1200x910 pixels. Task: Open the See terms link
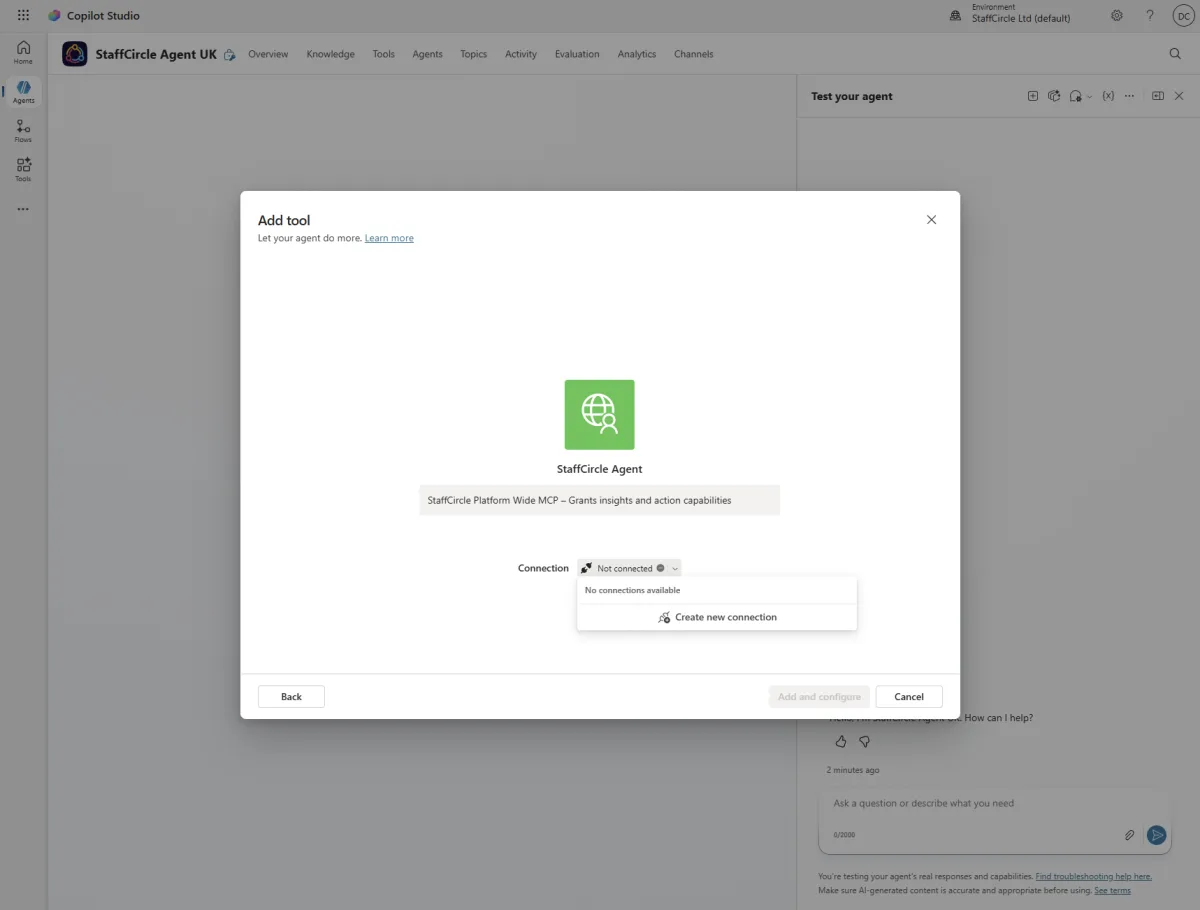point(1112,890)
